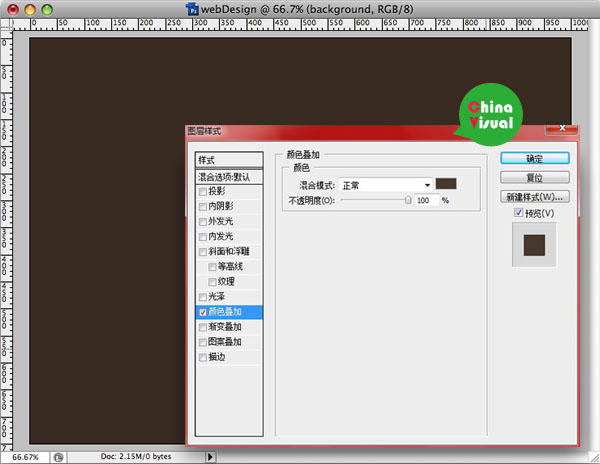The height and width of the screenshot is (464, 600).
Task: Enable the 等高线 contour checkbox
Action: 212,267
